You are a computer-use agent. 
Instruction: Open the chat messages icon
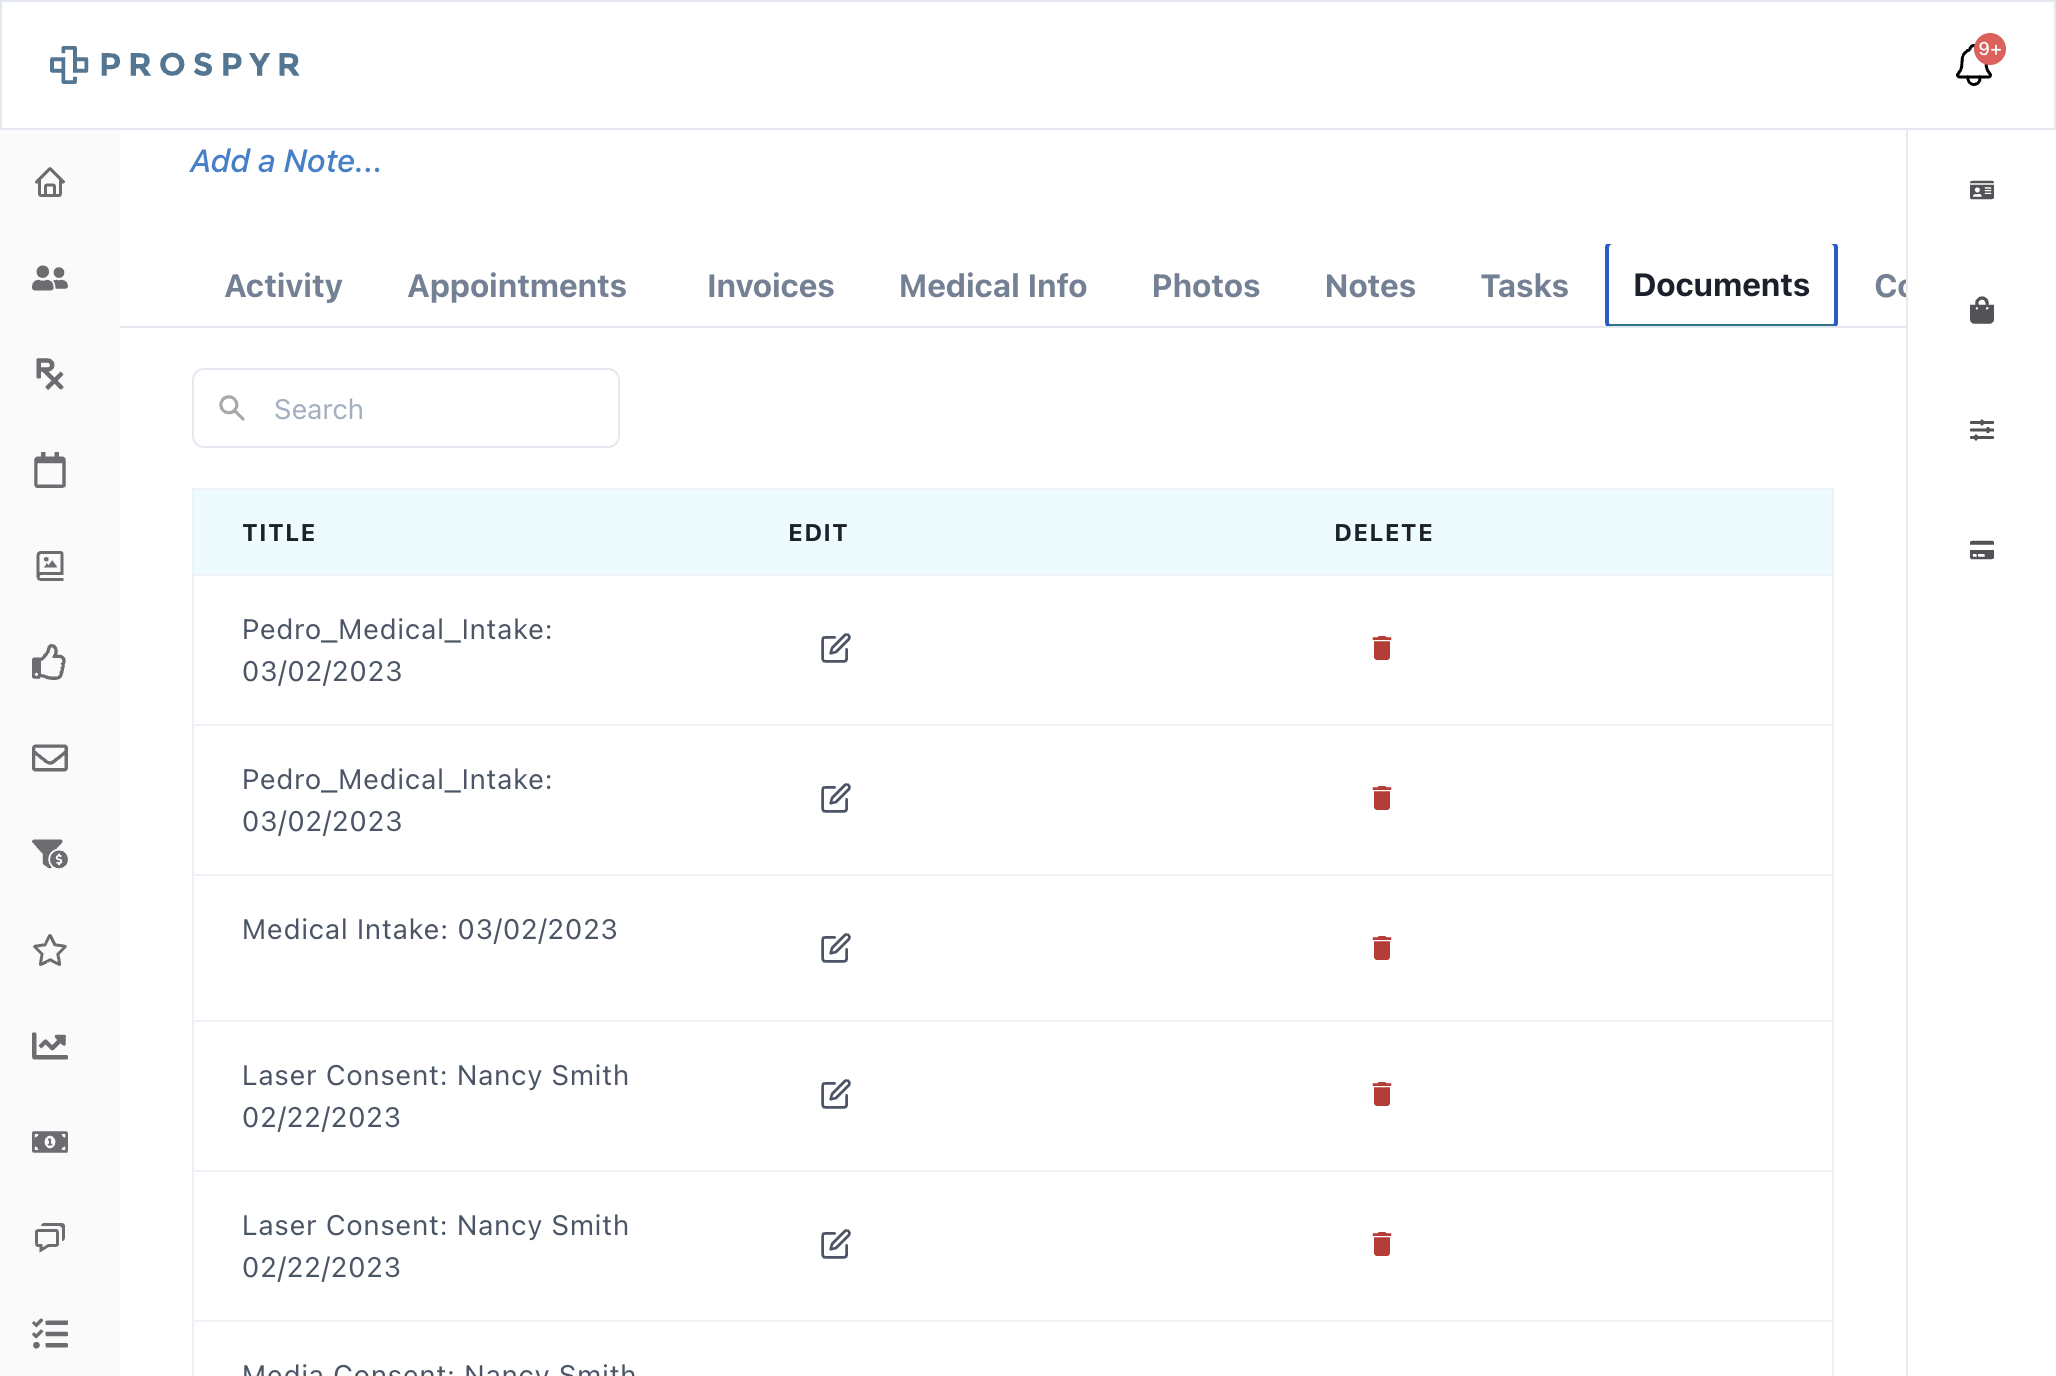coord(50,1238)
